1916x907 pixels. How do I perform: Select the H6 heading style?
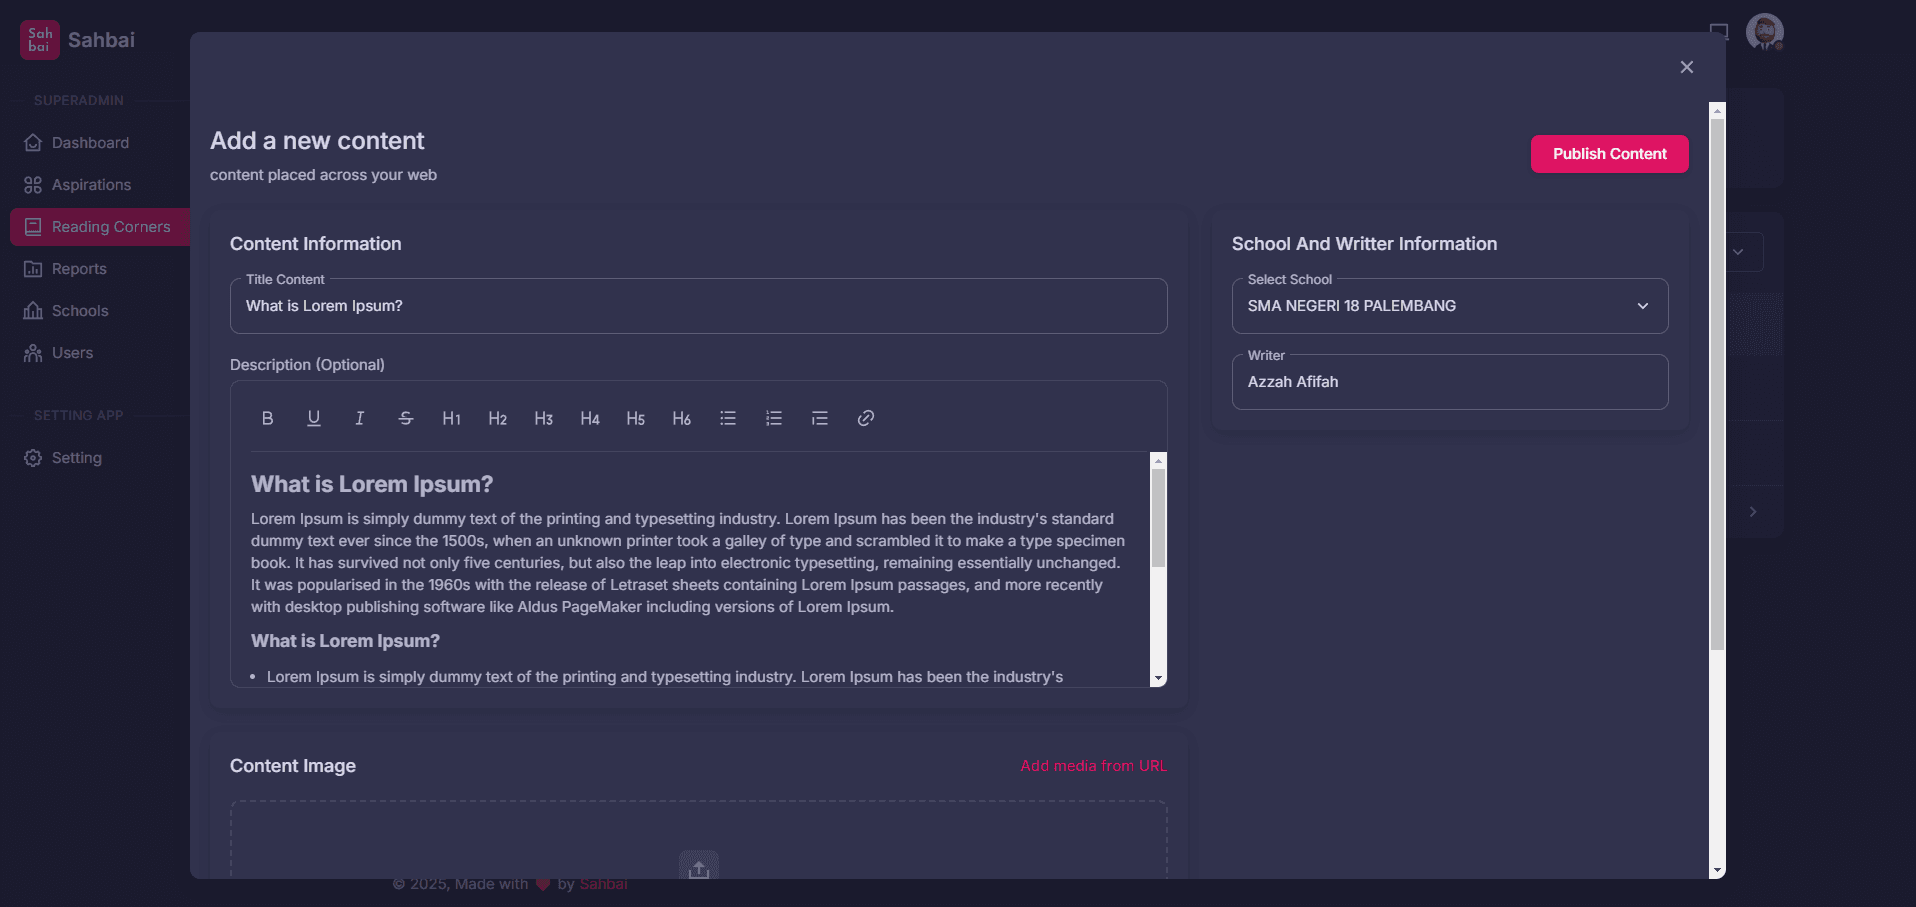point(681,418)
